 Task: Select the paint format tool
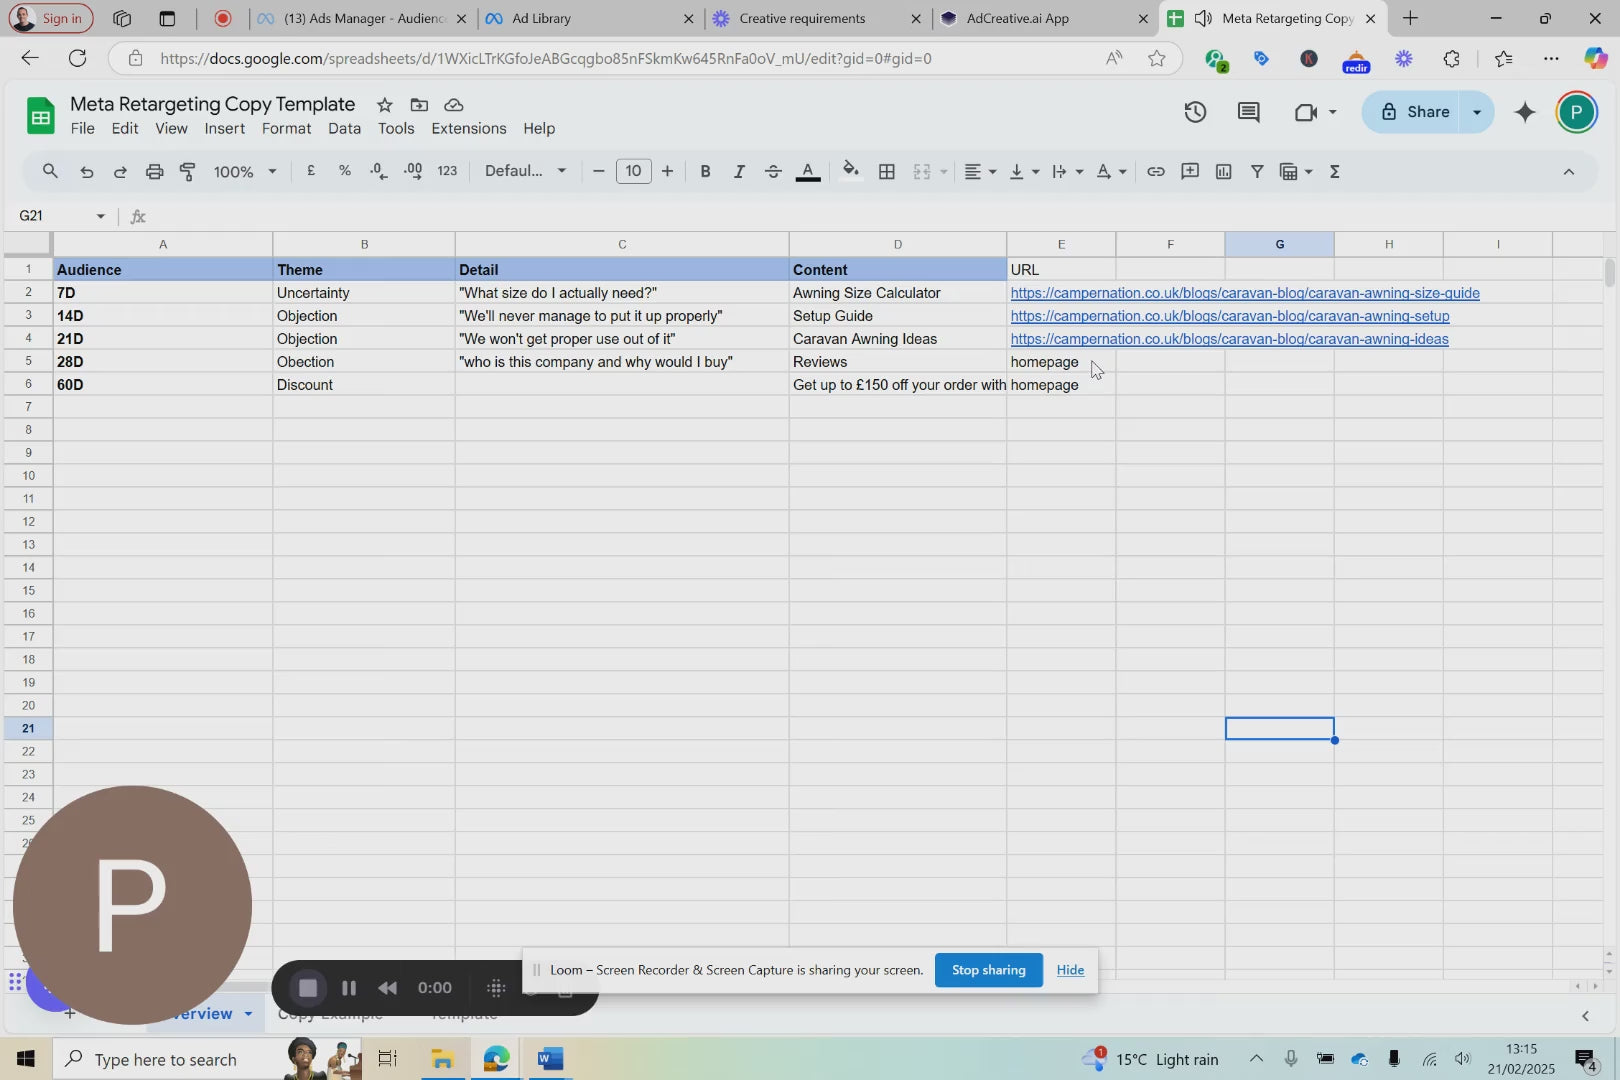(187, 172)
